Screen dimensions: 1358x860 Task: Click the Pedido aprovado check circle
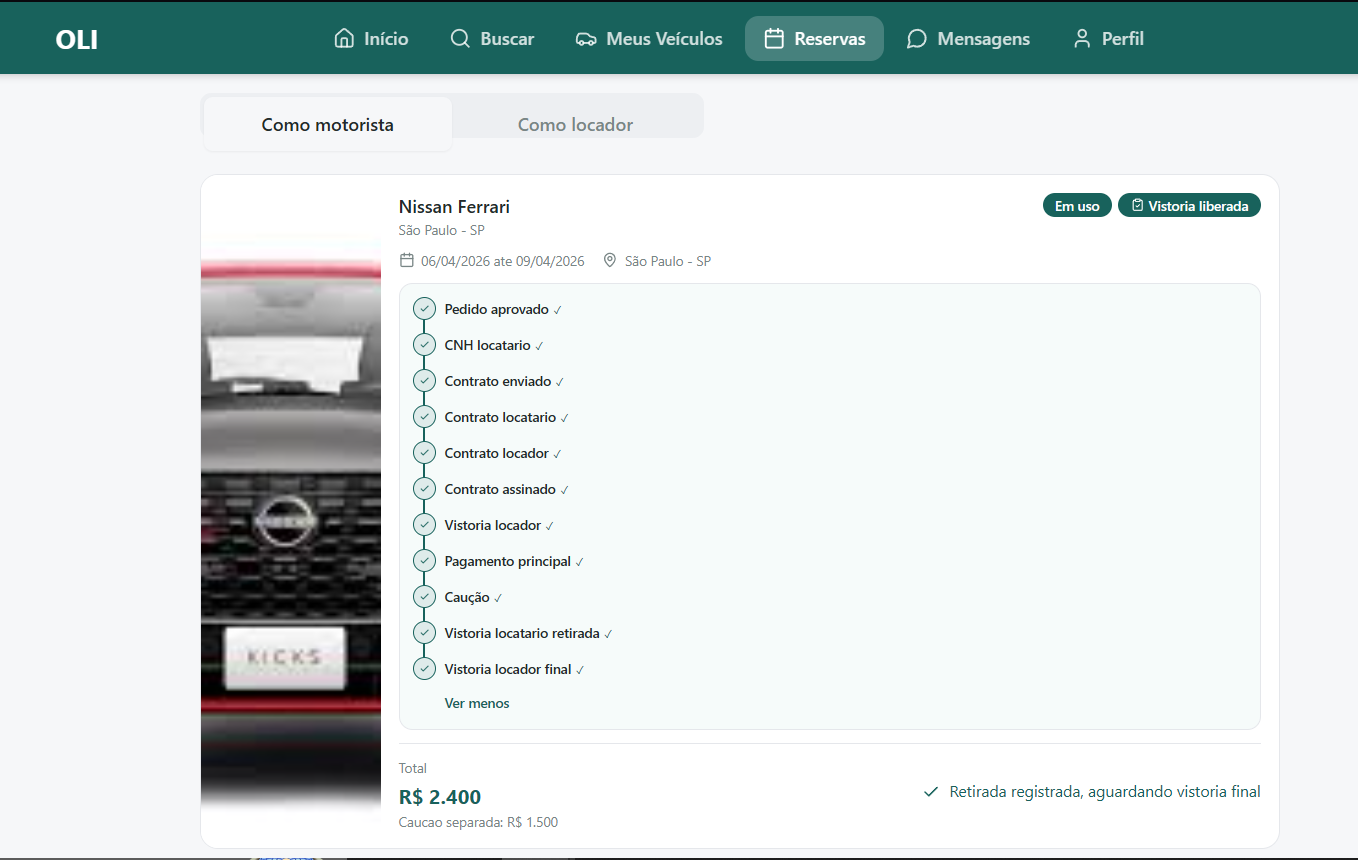[x=424, y=309]
